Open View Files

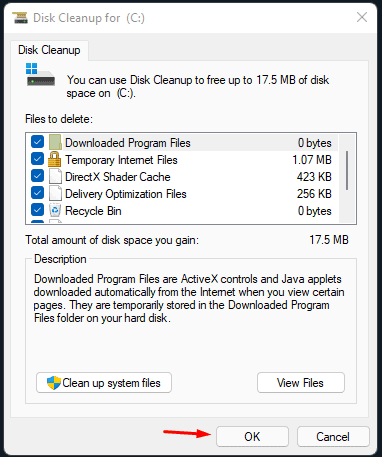tap(300, 383)
